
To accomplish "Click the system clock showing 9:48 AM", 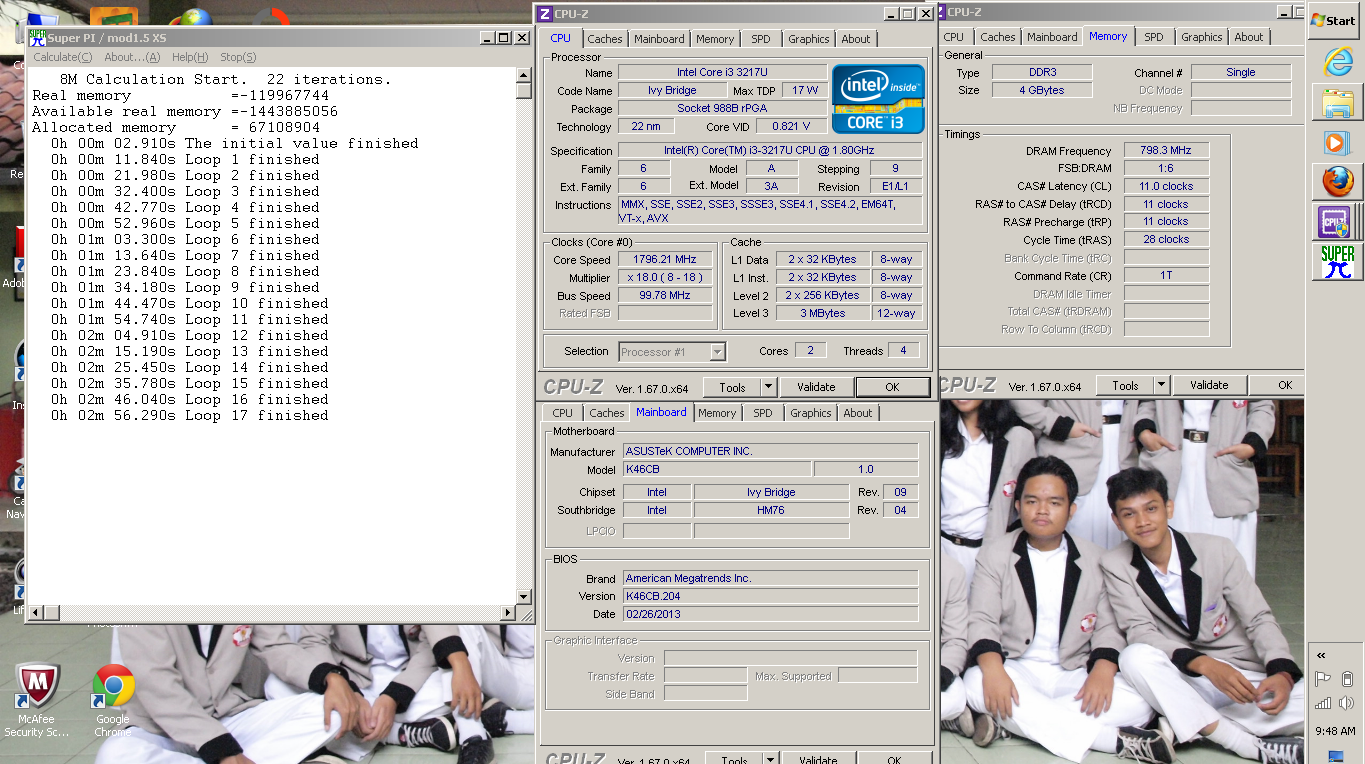I will pos(1336,731).
